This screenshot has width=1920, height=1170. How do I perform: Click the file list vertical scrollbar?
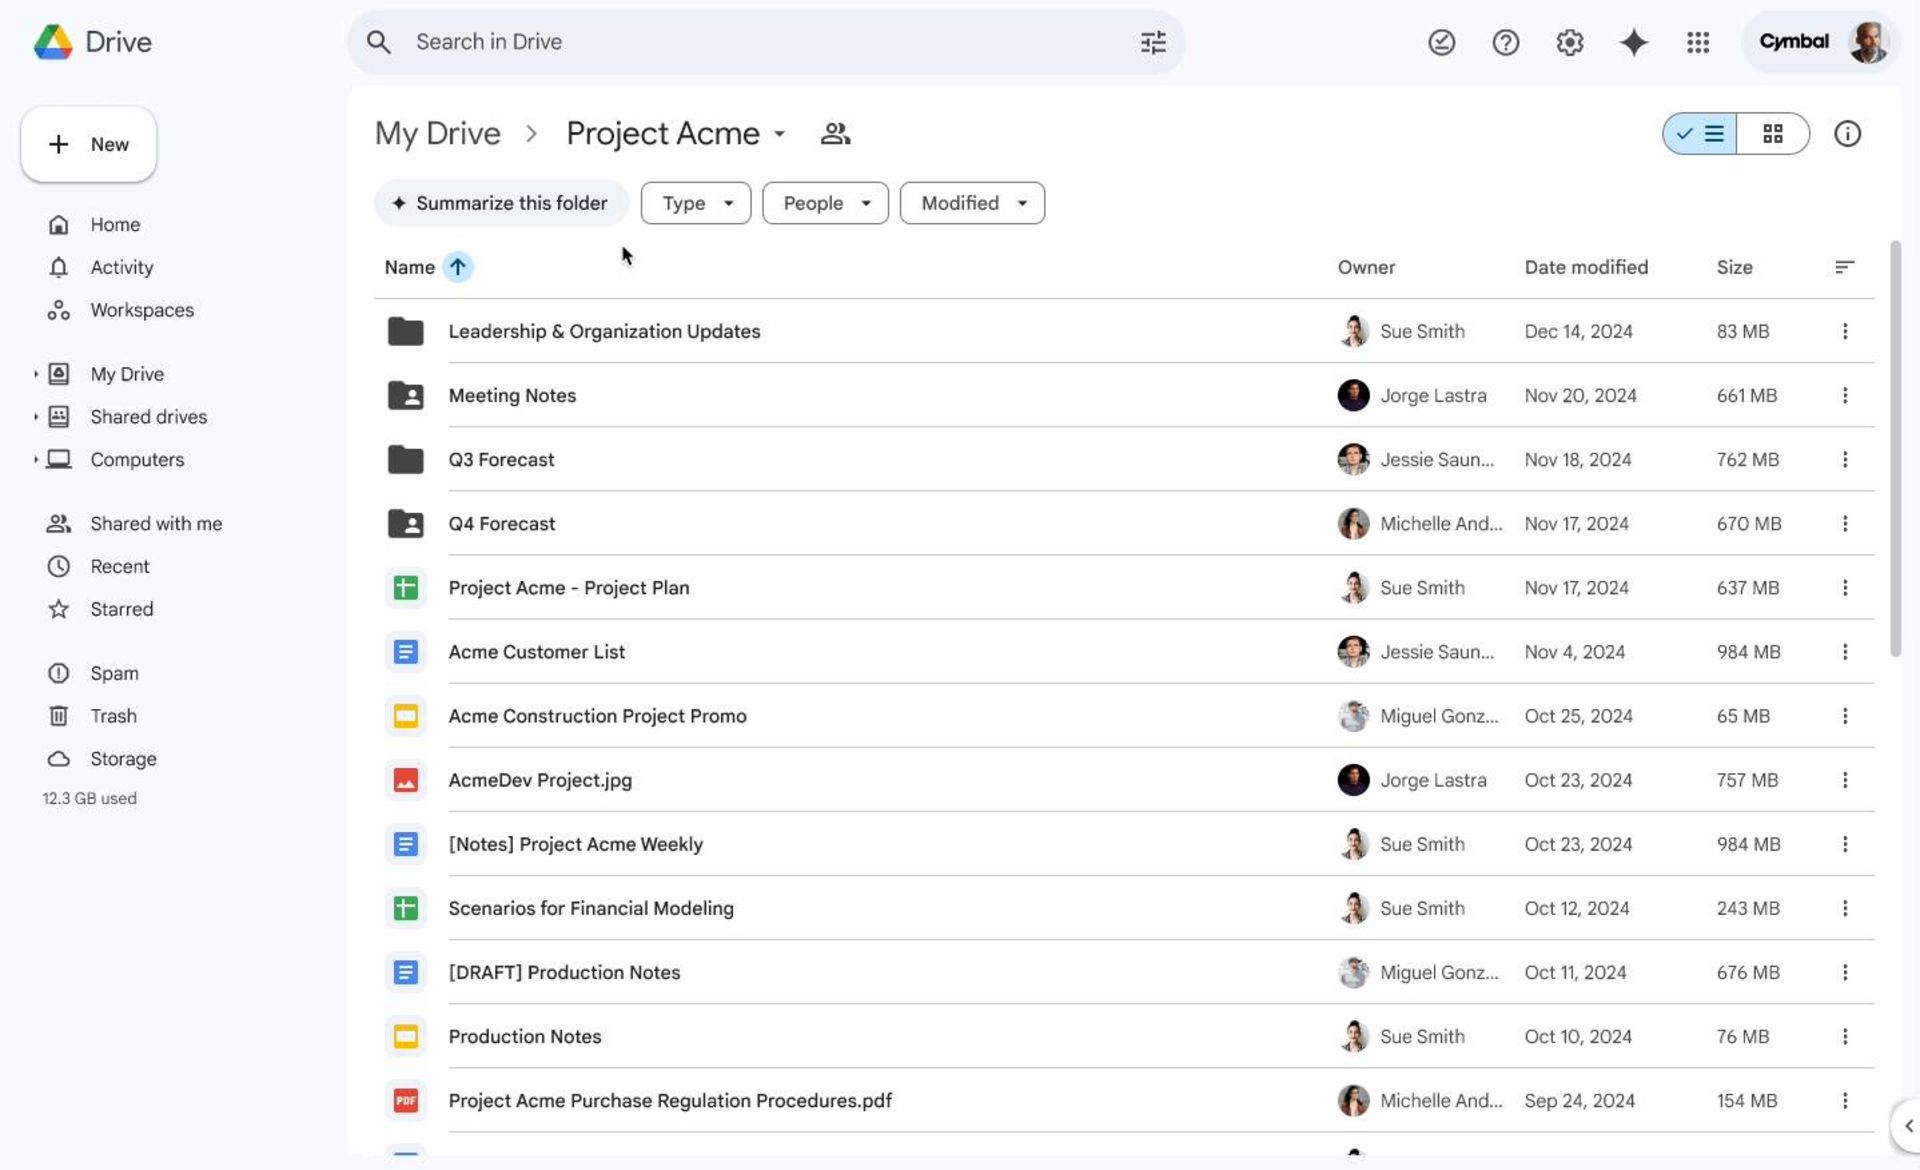(x=1894, y=448)
